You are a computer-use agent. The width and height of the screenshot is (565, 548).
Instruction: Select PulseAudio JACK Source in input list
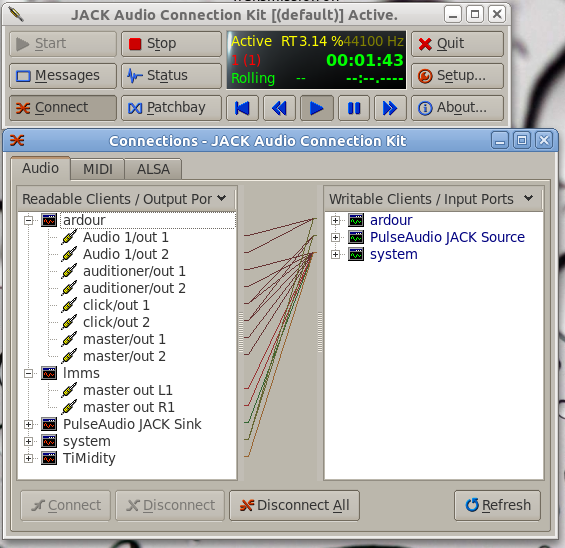point(447,237)
